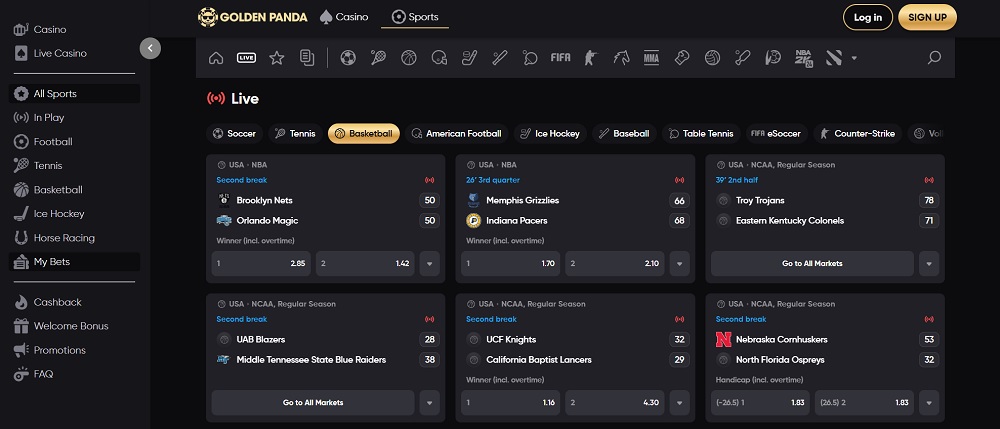This screenshot has height=429, width=1000.
Task: Filter live events by American Football
Action: 457,133
